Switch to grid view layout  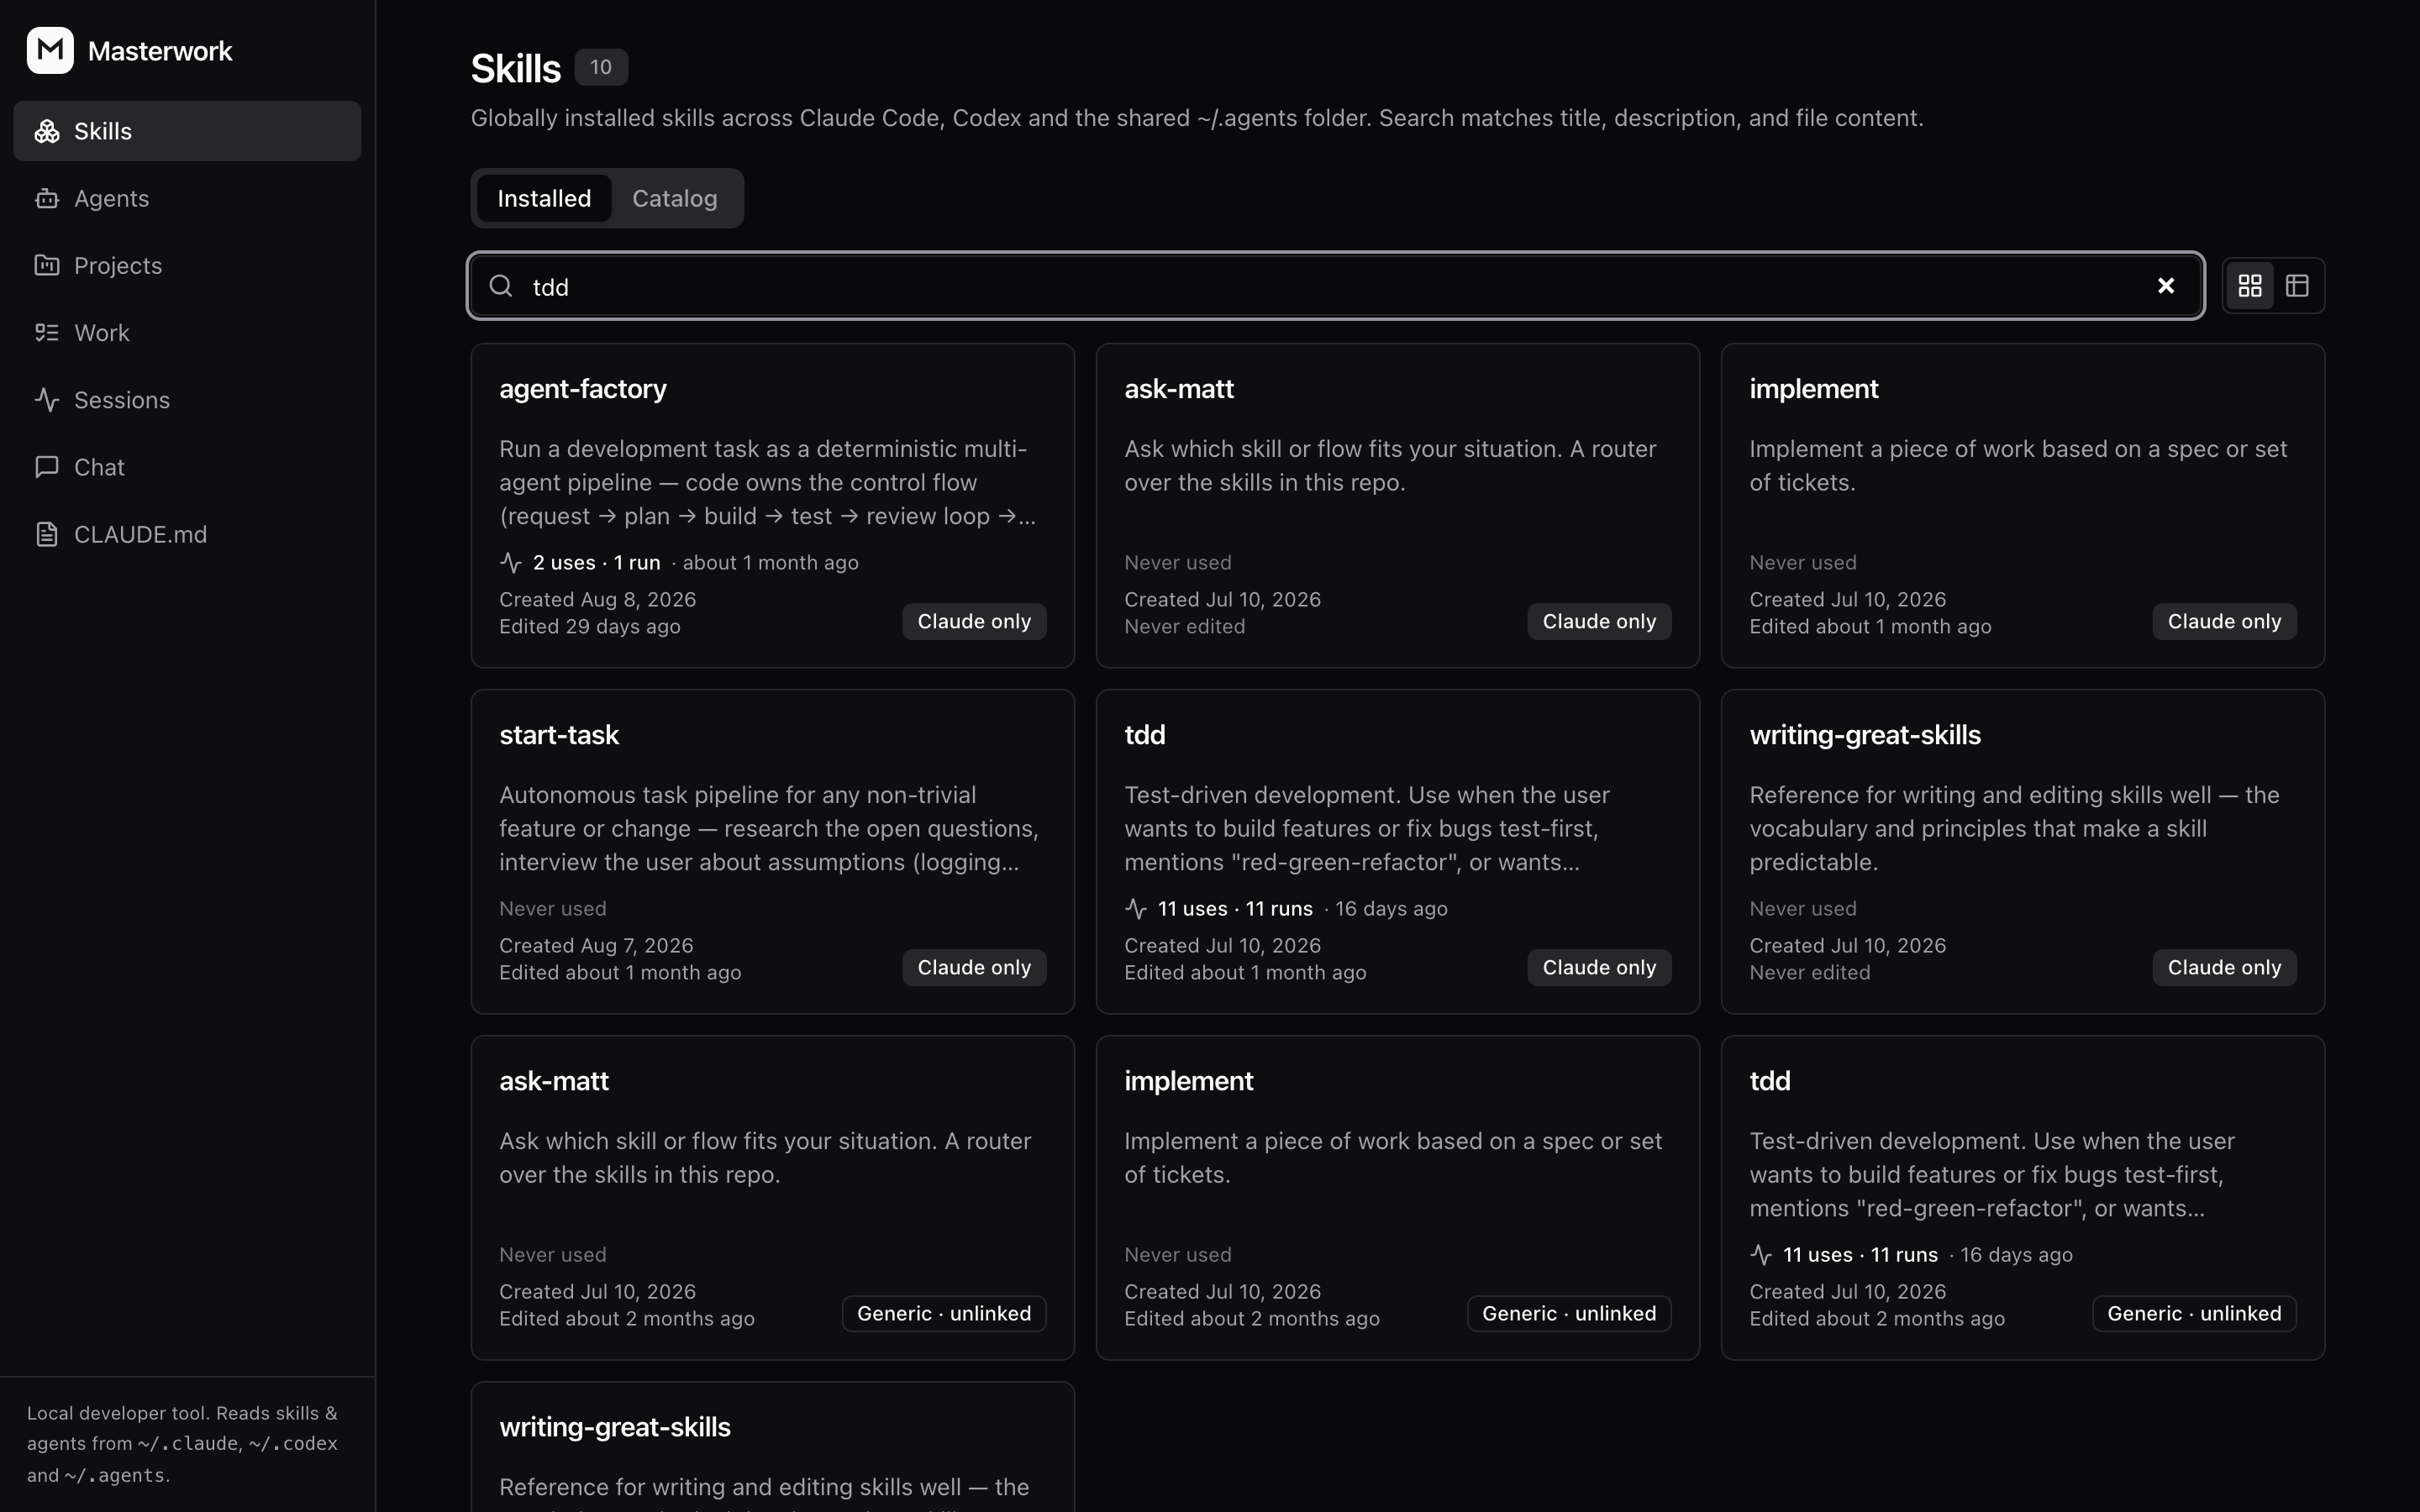click(2250, 286)
